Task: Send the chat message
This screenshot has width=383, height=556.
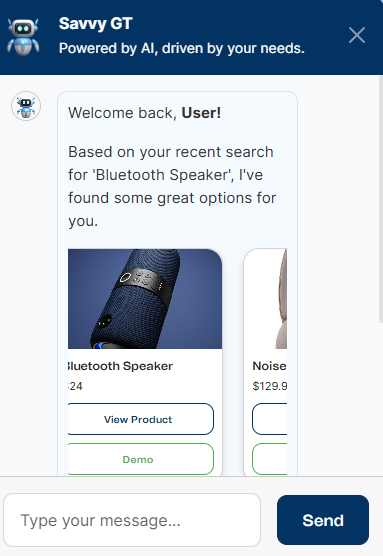Action: click(x=323, y=520)
